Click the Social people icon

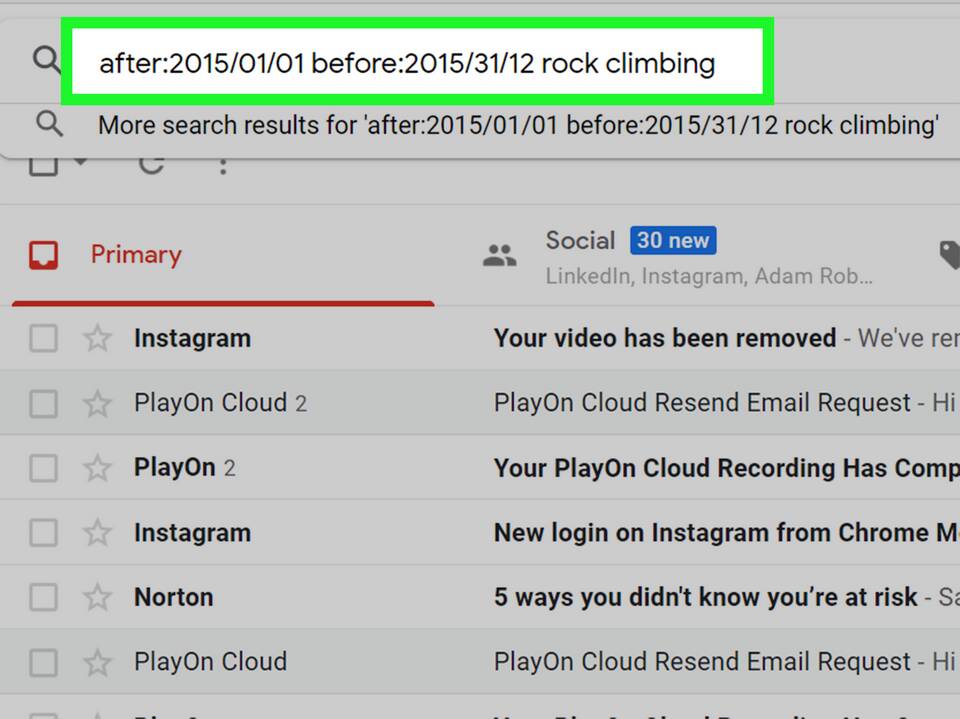(x=500, y=255)
